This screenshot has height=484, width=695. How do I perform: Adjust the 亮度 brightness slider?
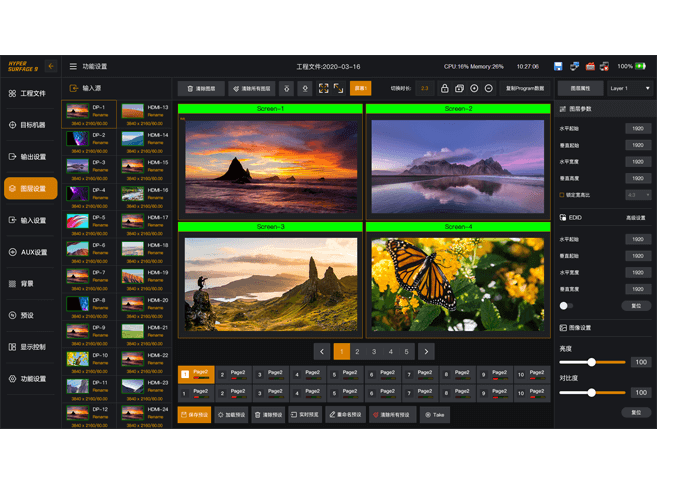pos(592,362)
